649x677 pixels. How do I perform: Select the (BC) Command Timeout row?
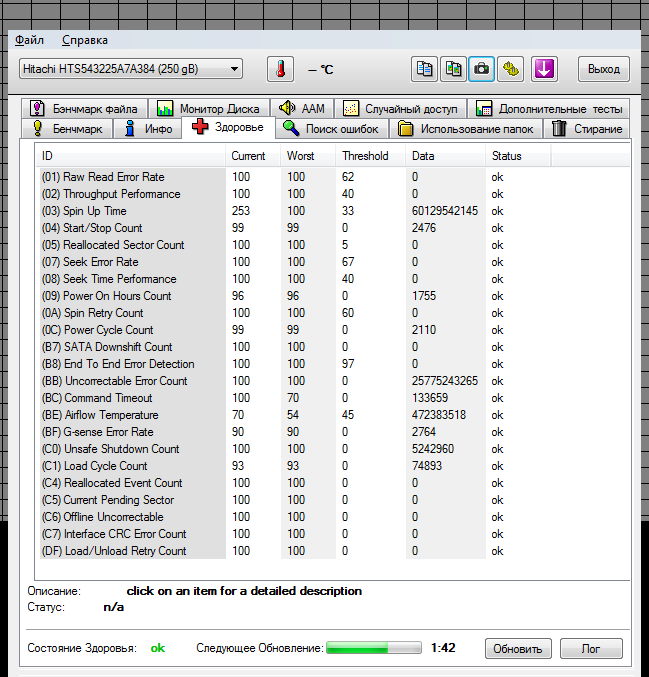tap(294, 398)
